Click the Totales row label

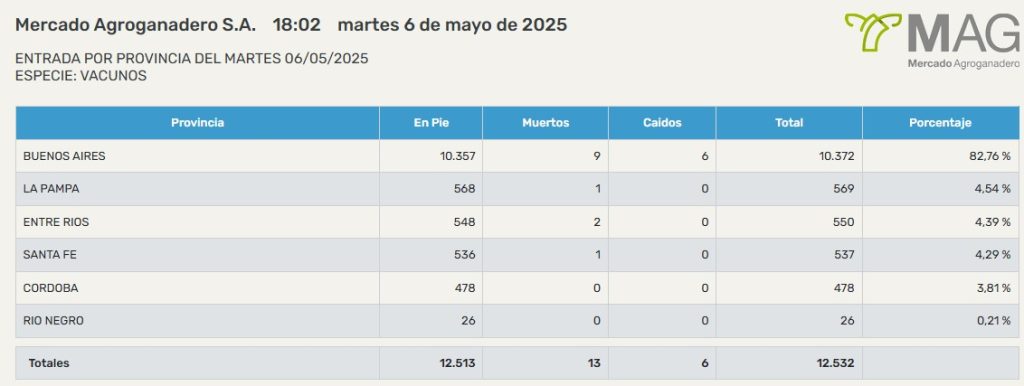point(49,363)
